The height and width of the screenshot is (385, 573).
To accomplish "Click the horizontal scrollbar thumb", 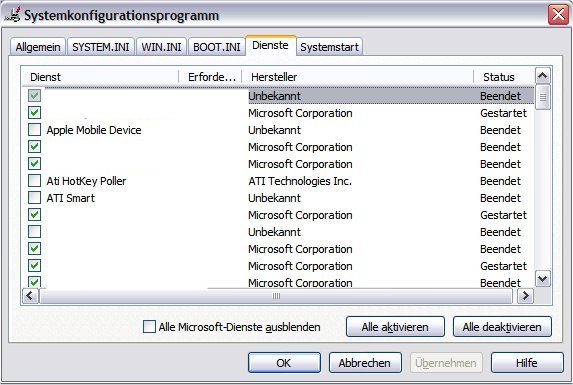I will pyautogui.click(x=276, y=296).
